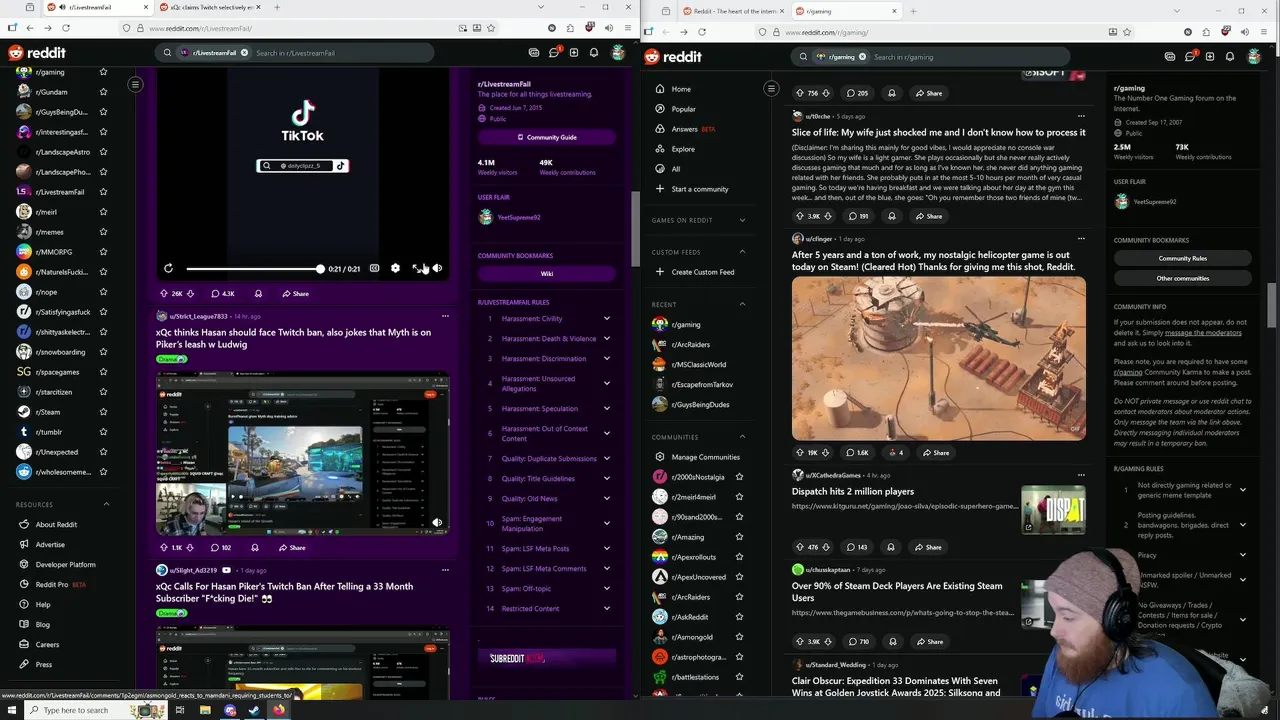The width and height of the screenshot is (1280, 720).
Task: Open Home in gaming window sidebar
Action: pos(681,89)
